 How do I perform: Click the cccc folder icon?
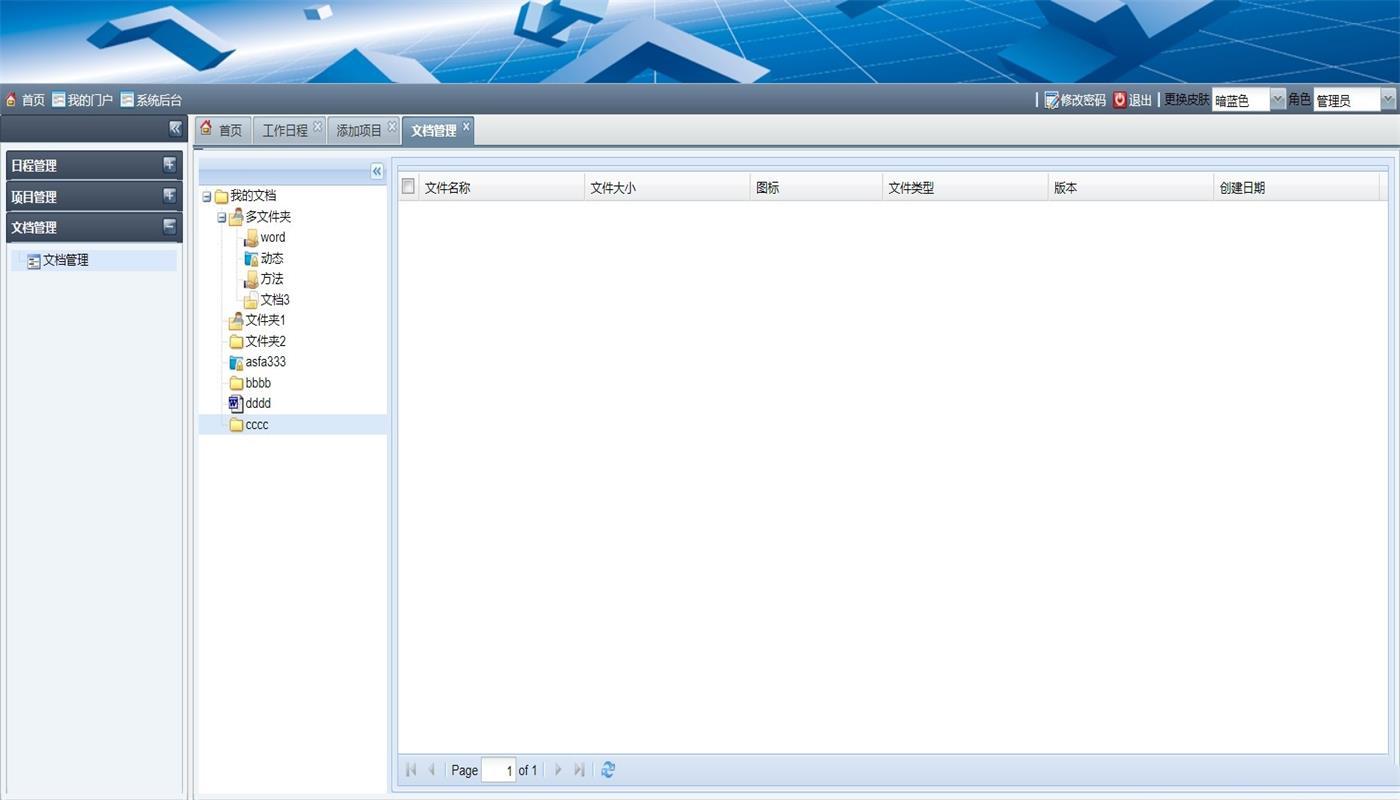pos(236,425)
